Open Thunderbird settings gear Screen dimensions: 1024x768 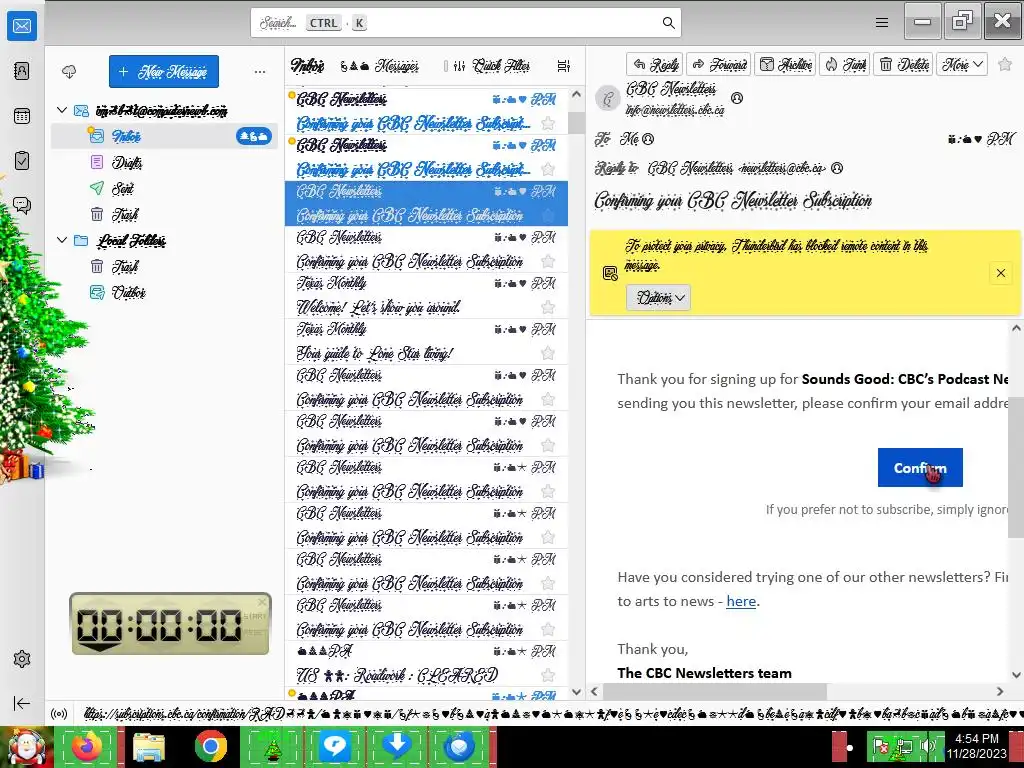click(x=22, y=659)
